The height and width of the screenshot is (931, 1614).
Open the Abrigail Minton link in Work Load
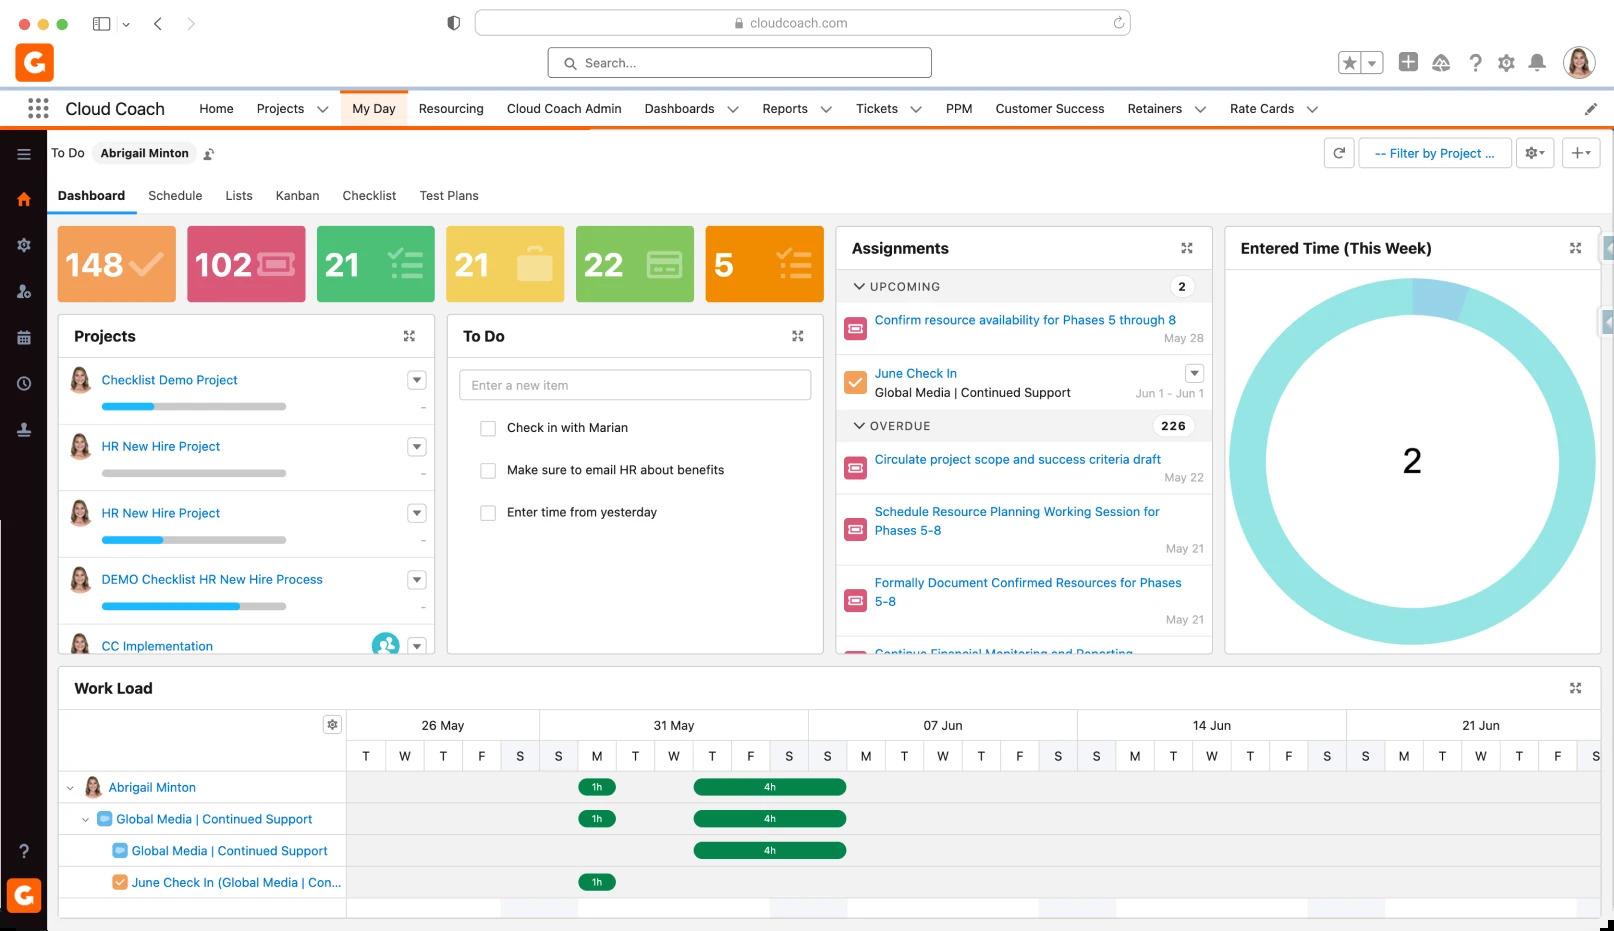pyautogui.click(x=152, y=788)
